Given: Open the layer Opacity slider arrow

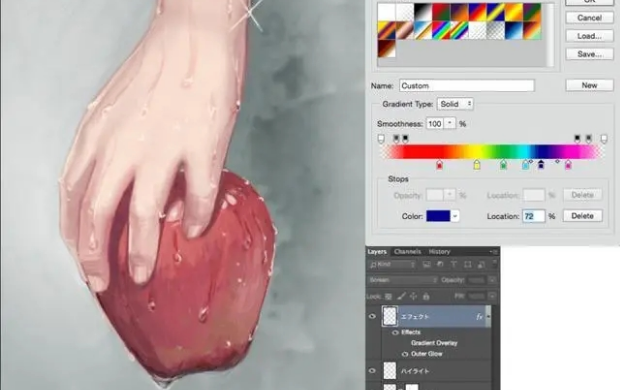Looking at the screenshot, I should (x=492, y=280).
